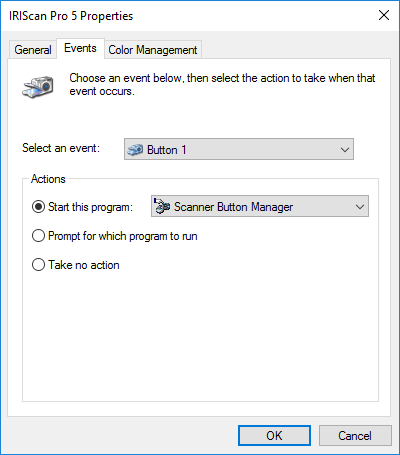Confirm with the OK button
This screenshot has height=455, width=400.
(x=274, y=435)
